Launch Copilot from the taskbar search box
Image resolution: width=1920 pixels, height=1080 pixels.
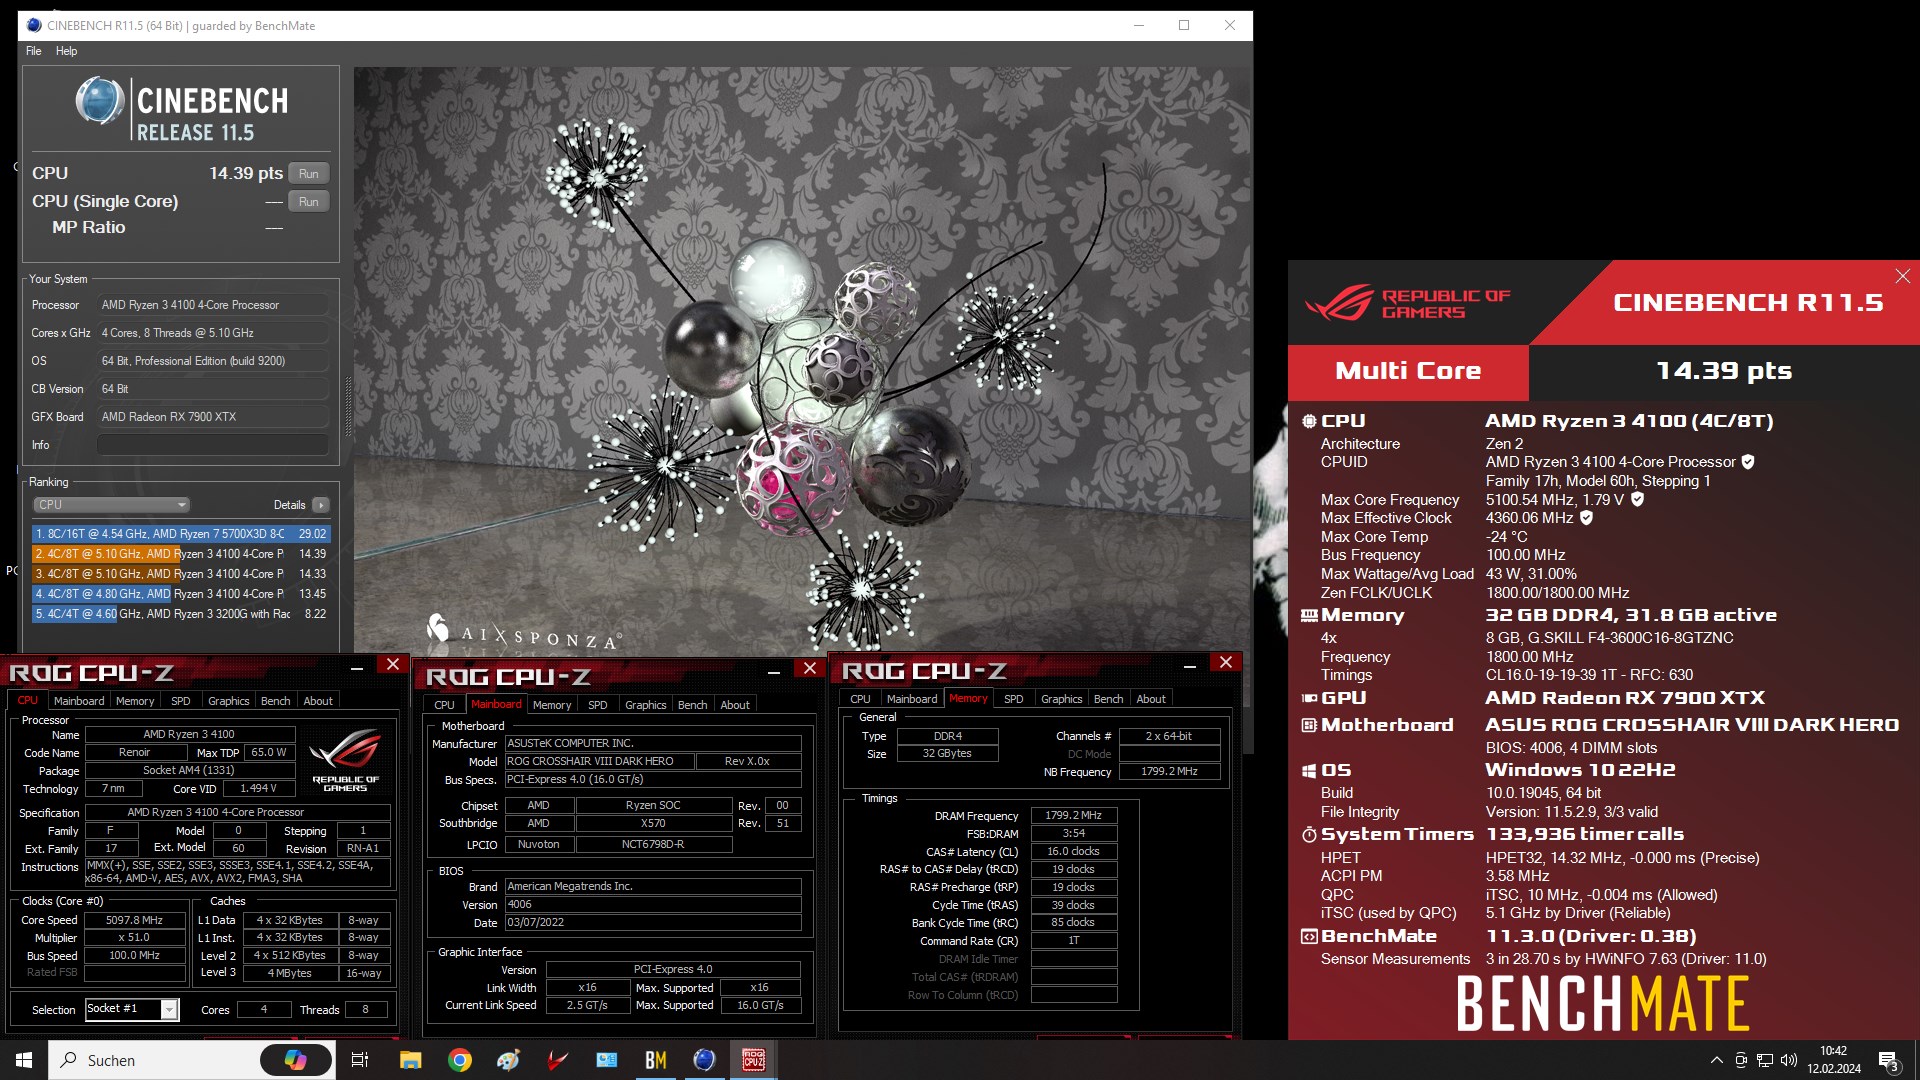pyautogui.click(x=296, y=1060)
